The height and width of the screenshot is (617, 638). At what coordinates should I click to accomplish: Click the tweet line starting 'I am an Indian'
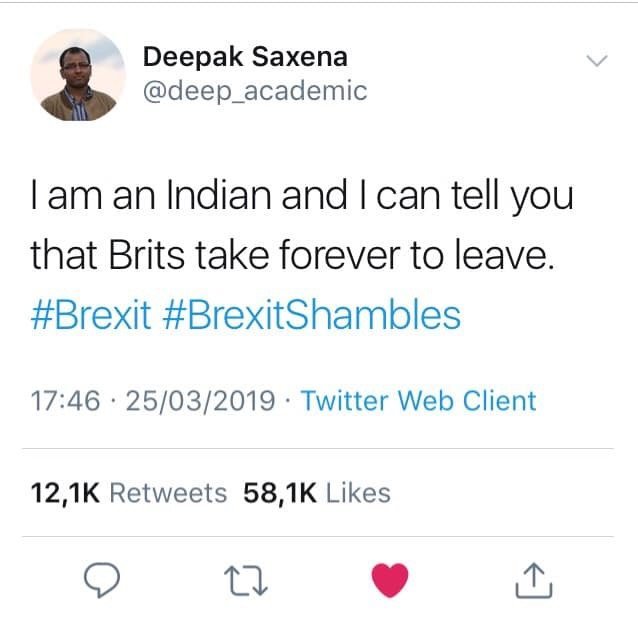tap(301, 196)
